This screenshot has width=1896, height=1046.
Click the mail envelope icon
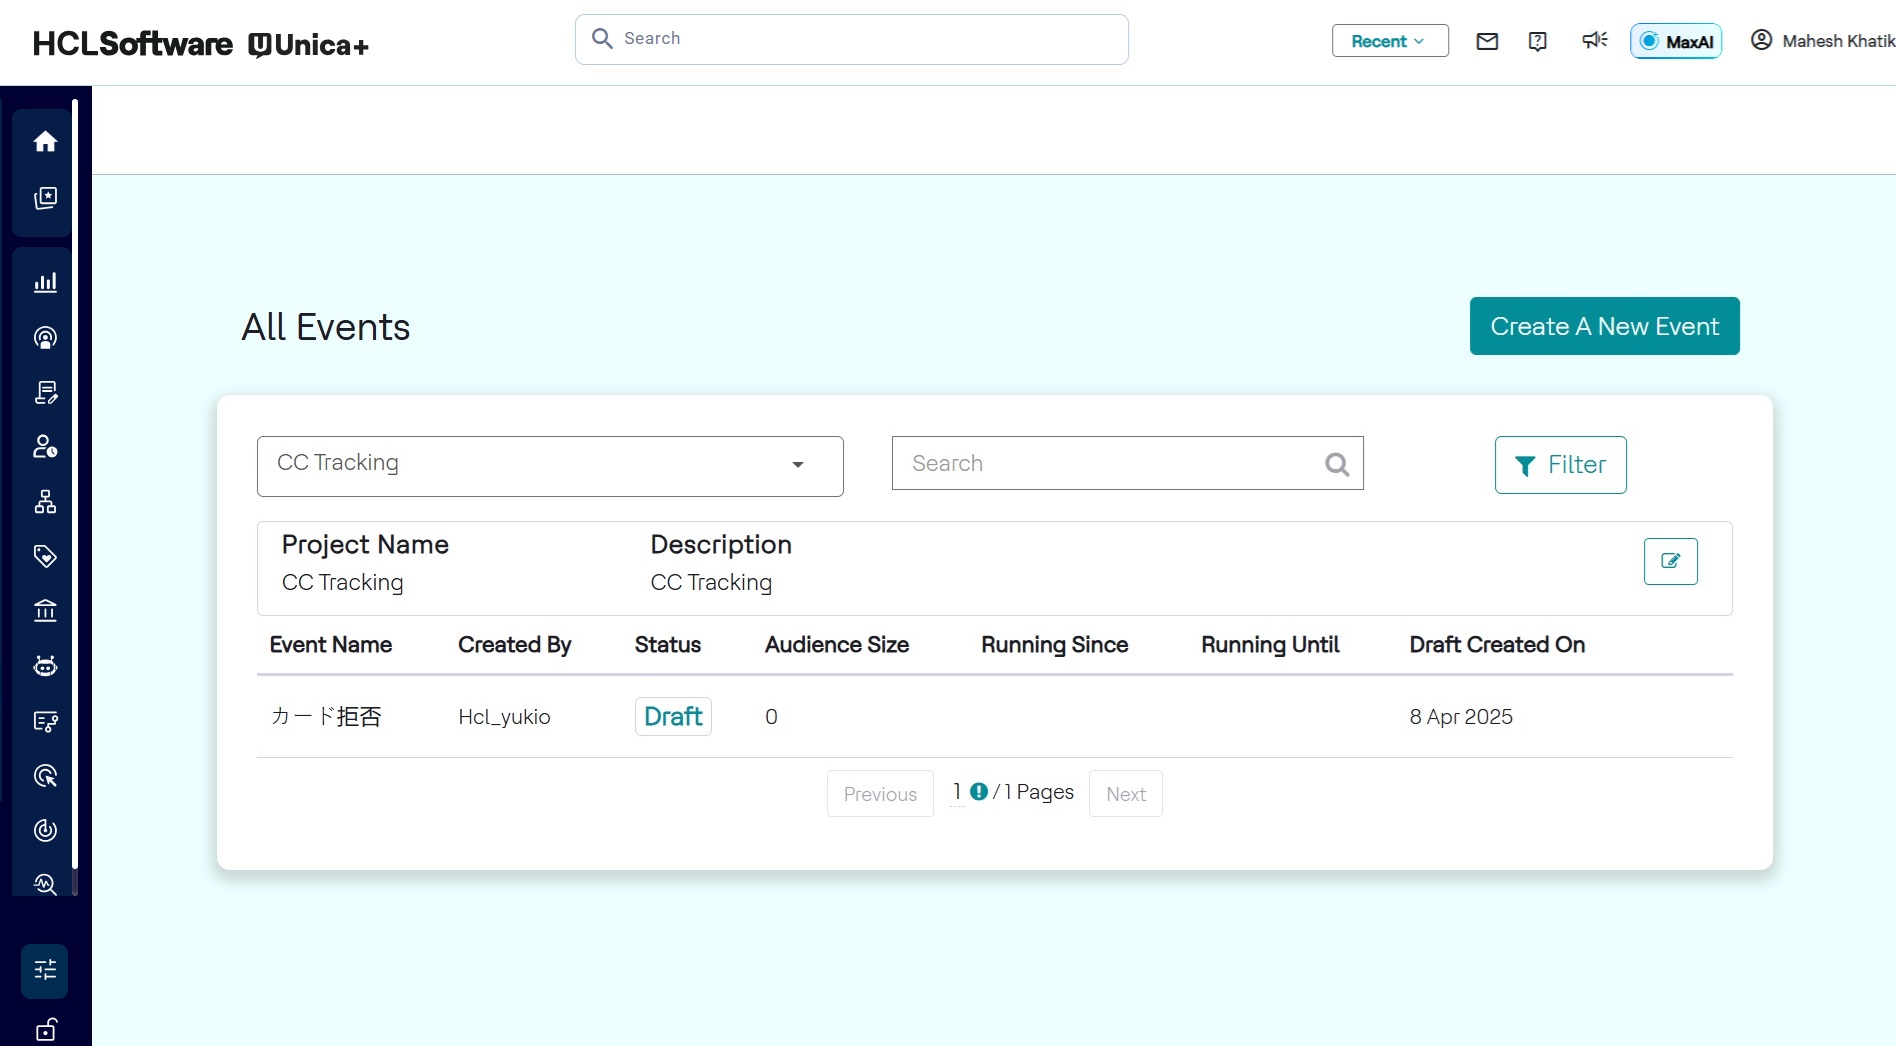[x=1487, y=41]
